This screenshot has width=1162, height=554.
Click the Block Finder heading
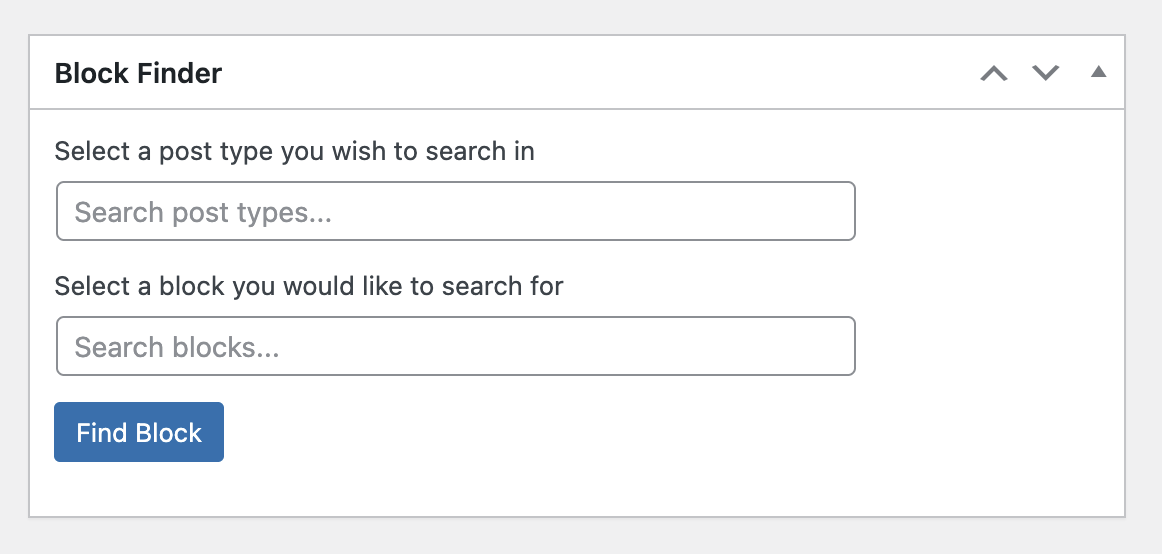pos(138,73)
